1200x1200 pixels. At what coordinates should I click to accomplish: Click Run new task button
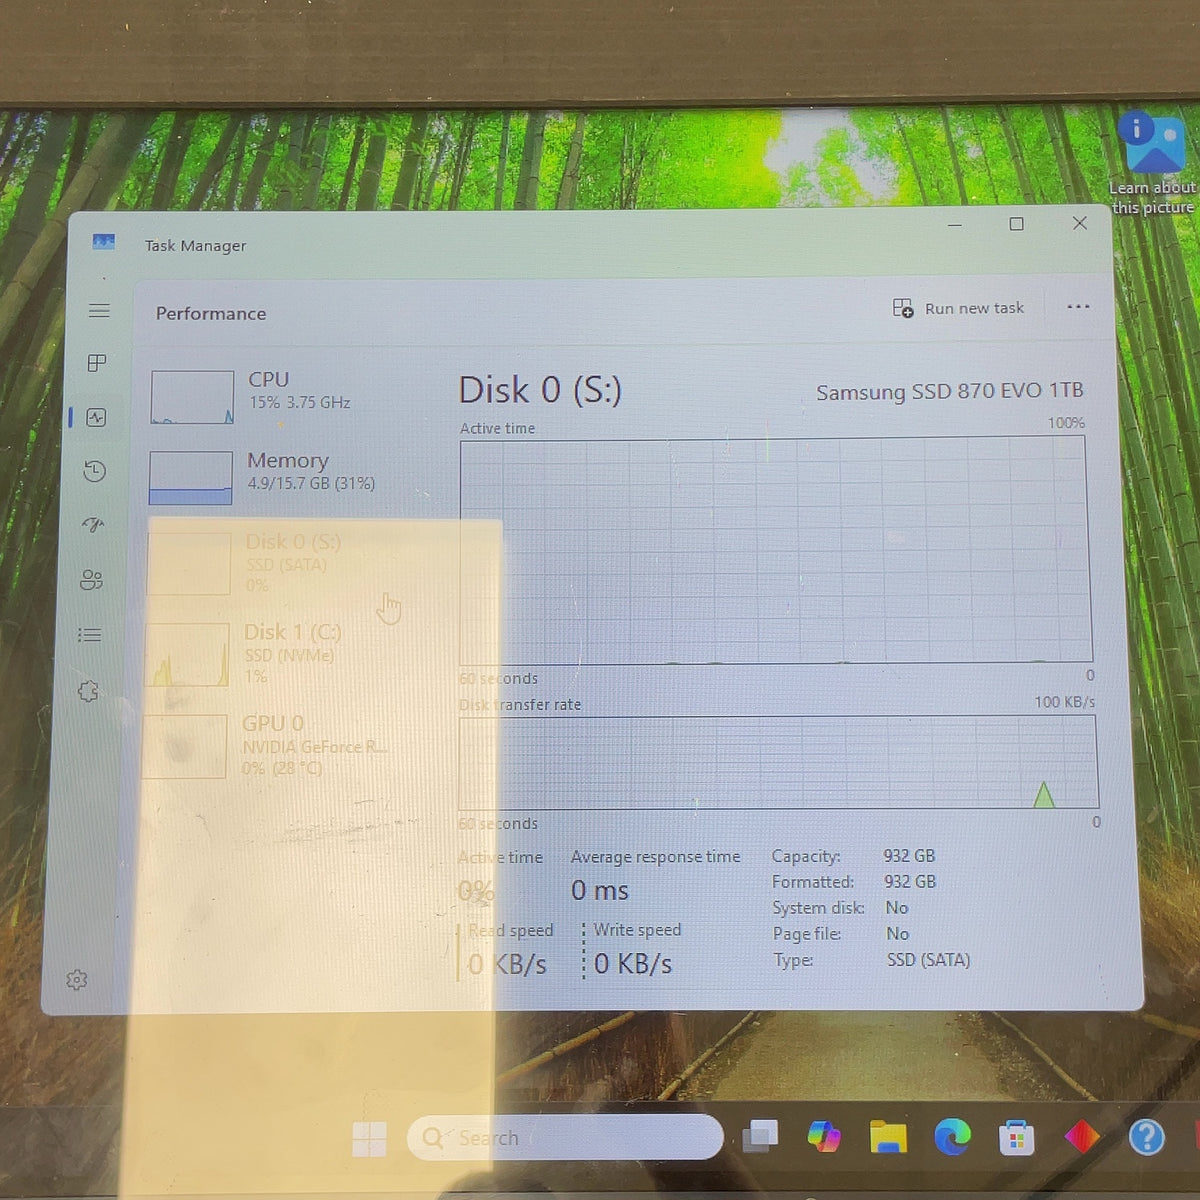(x=958, y=308)
